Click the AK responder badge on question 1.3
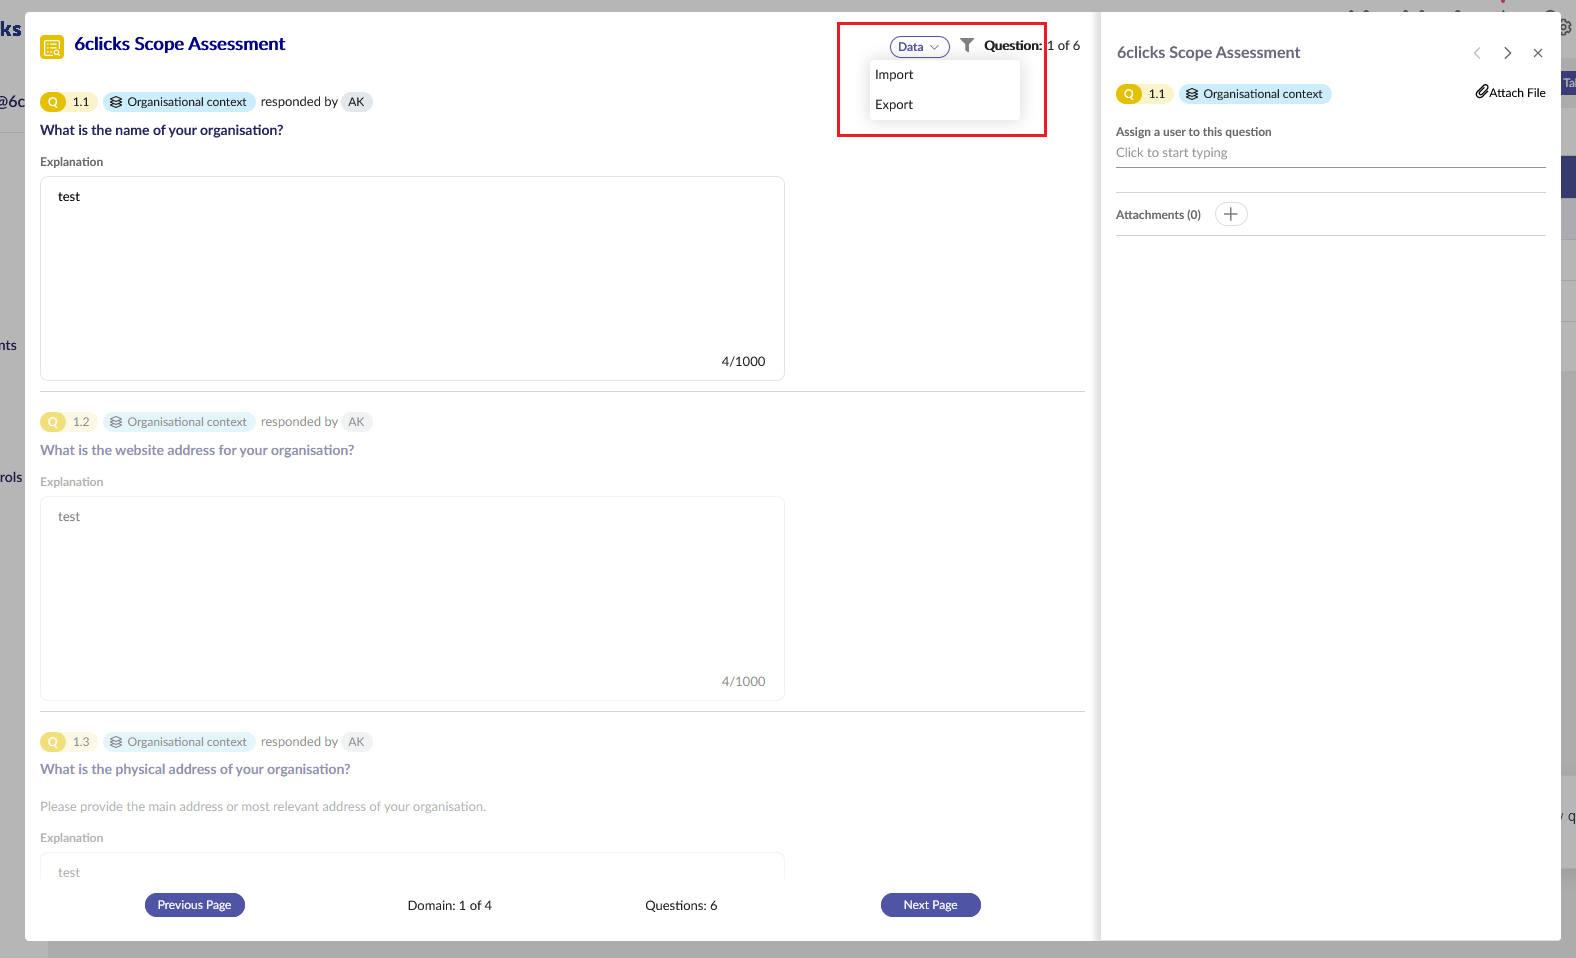 coord(356,742)
